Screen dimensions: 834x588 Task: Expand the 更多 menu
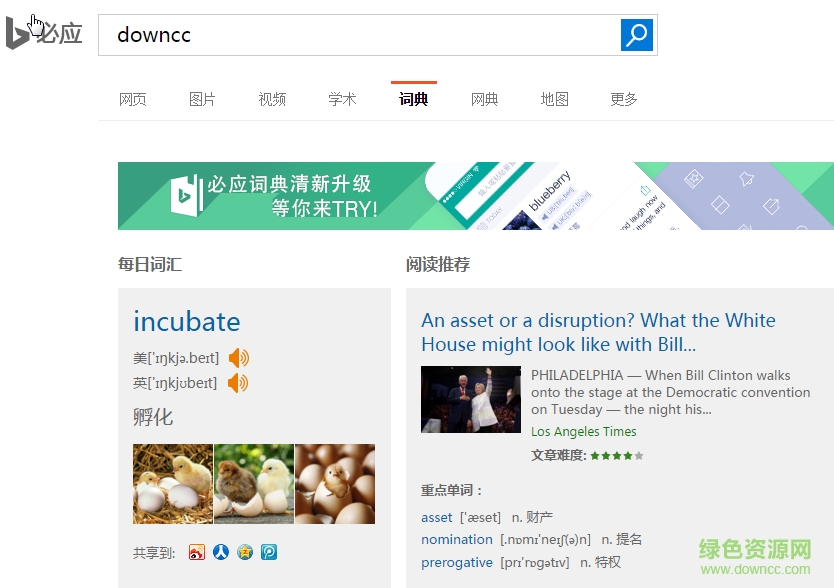point(624,100)
